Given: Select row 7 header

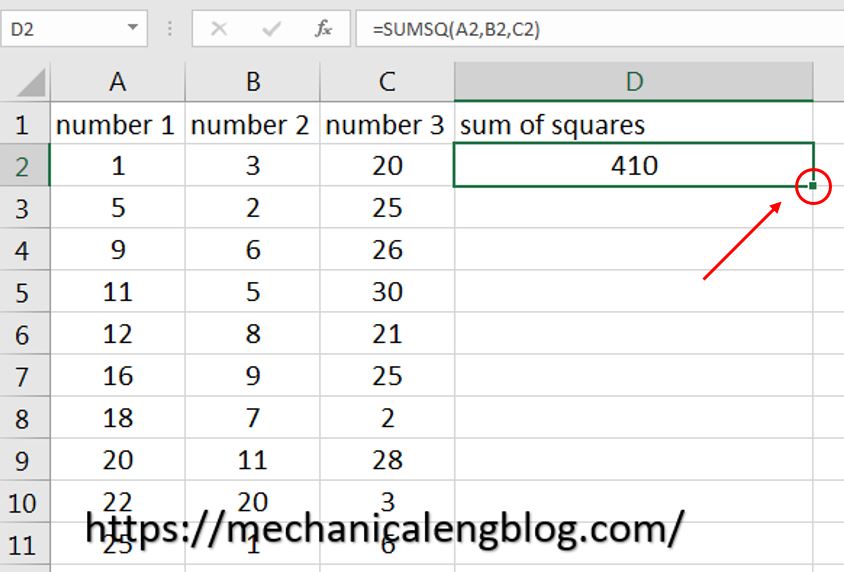Looking at the screenshot, I should (24, 376).
